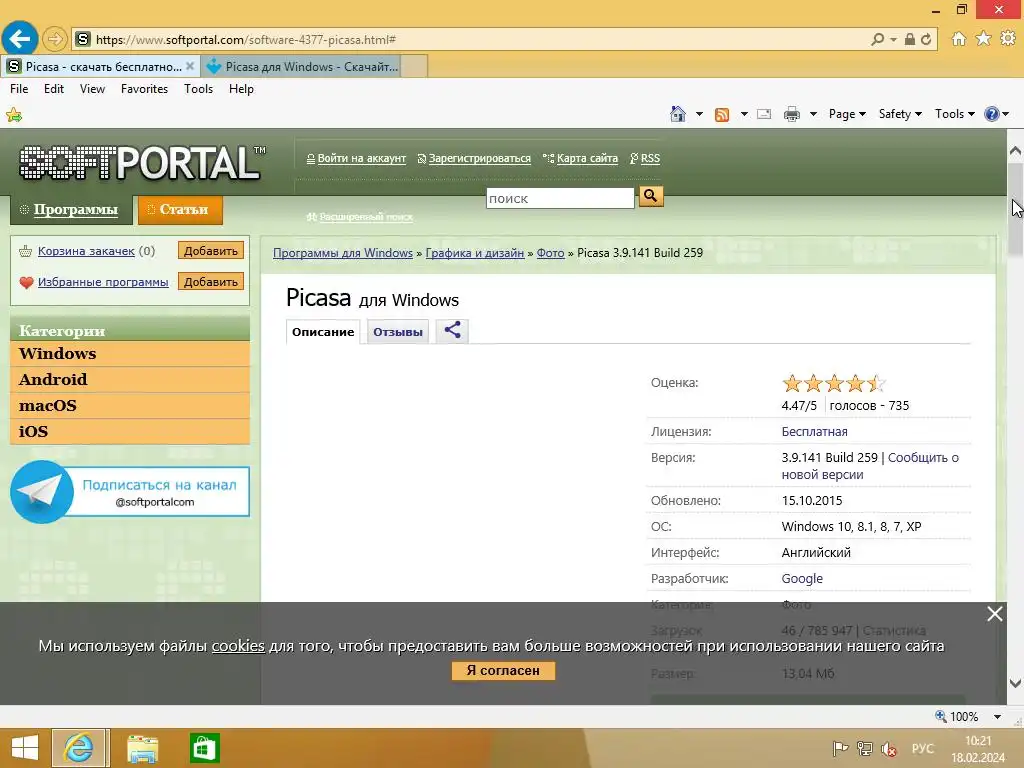Rate Picasa using the star rating
Image resolution: width=1024 pixels, height=768 pixels.
click(x=833, y=383)
